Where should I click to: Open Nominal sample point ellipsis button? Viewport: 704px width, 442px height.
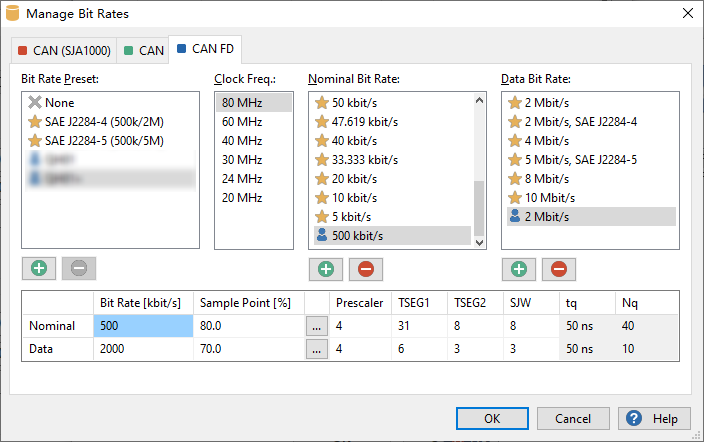pos(316,325)
